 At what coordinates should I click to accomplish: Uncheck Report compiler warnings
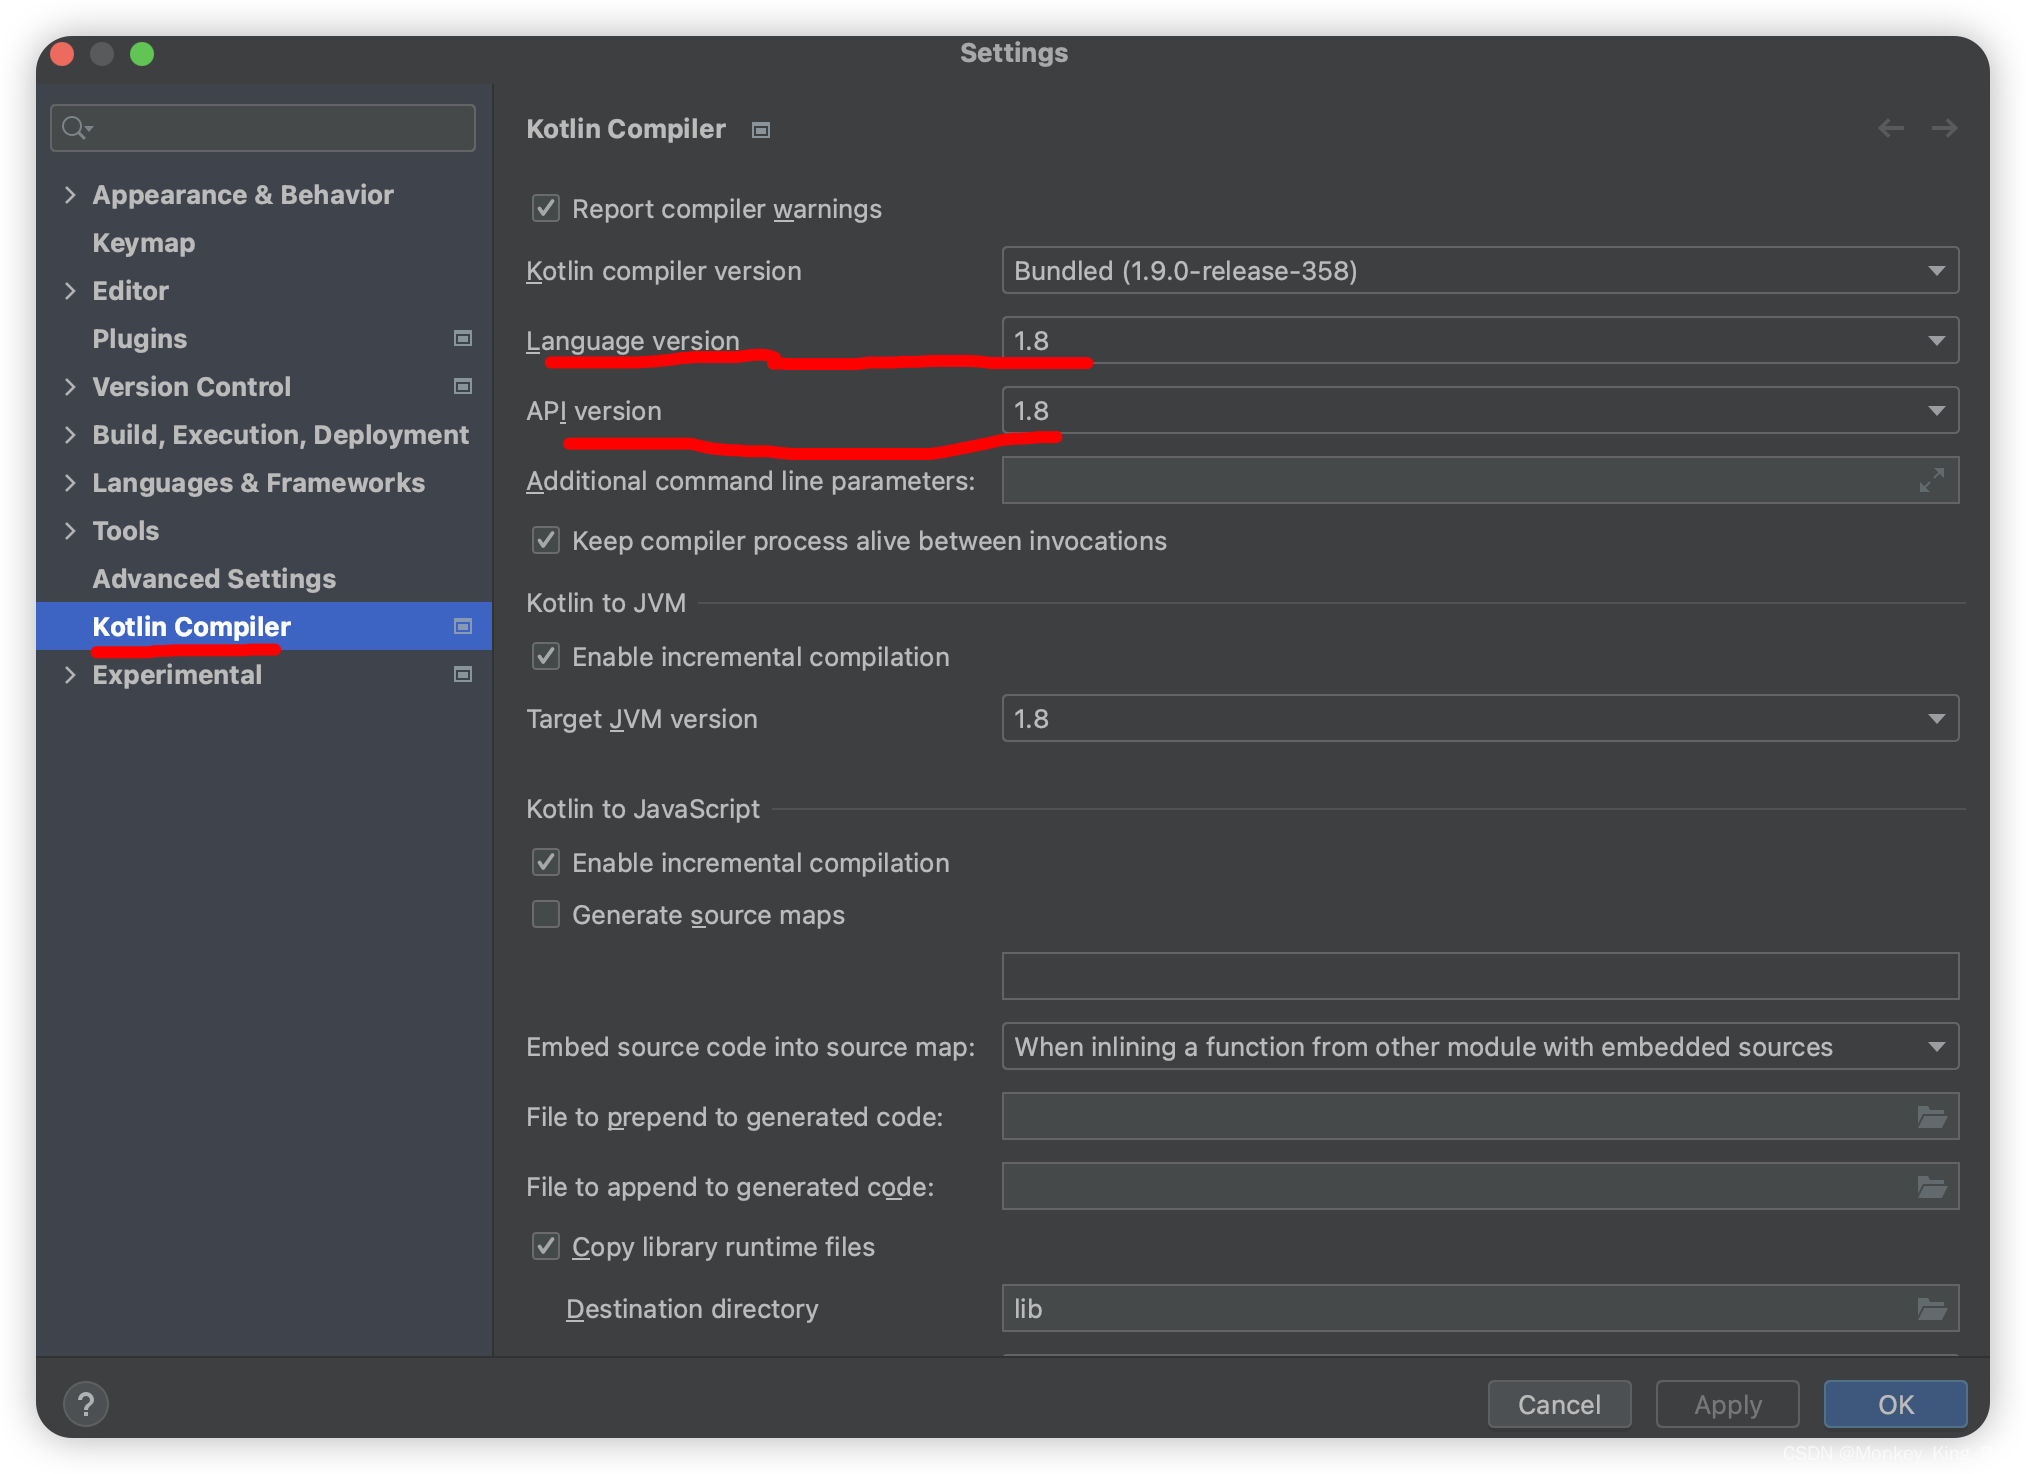pyautogui.click(x=545, y=208)
